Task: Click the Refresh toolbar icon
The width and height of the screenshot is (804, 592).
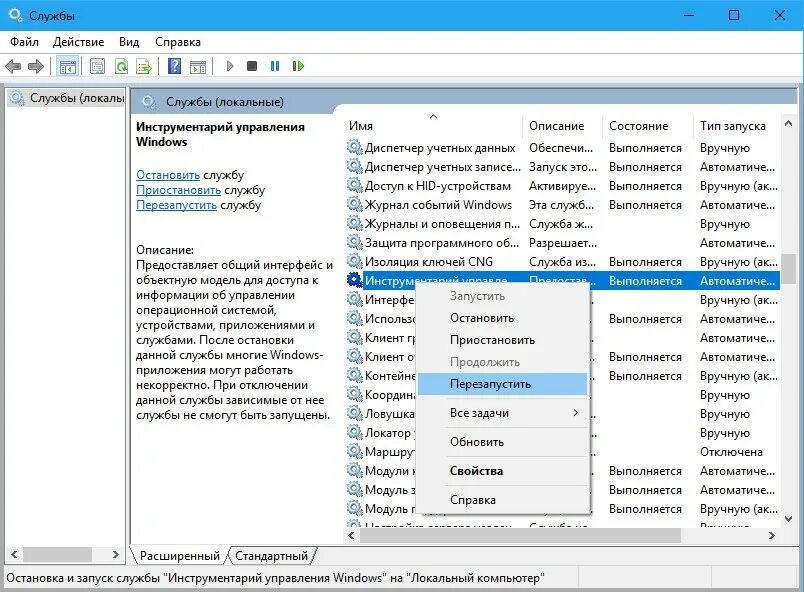Action: click(122, 66)
